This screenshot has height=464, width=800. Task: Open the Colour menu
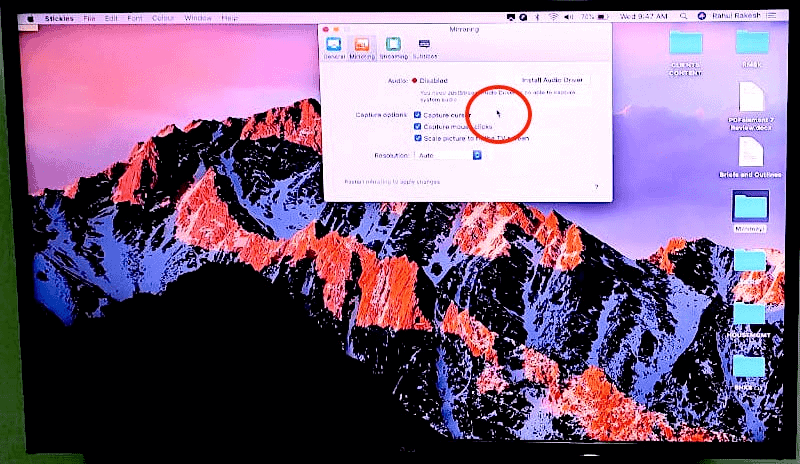163,18
